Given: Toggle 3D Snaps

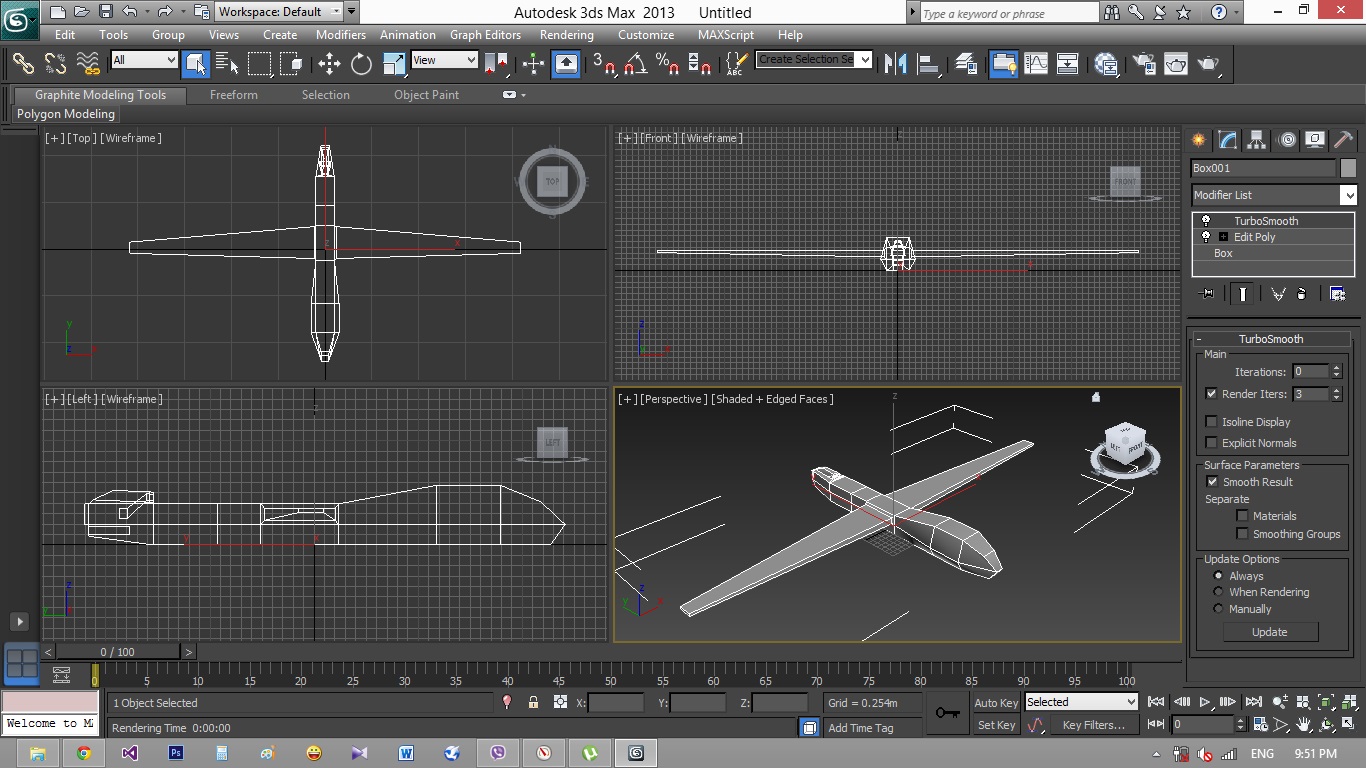Looking at the screenshot, I should click(x=603, y=63).
